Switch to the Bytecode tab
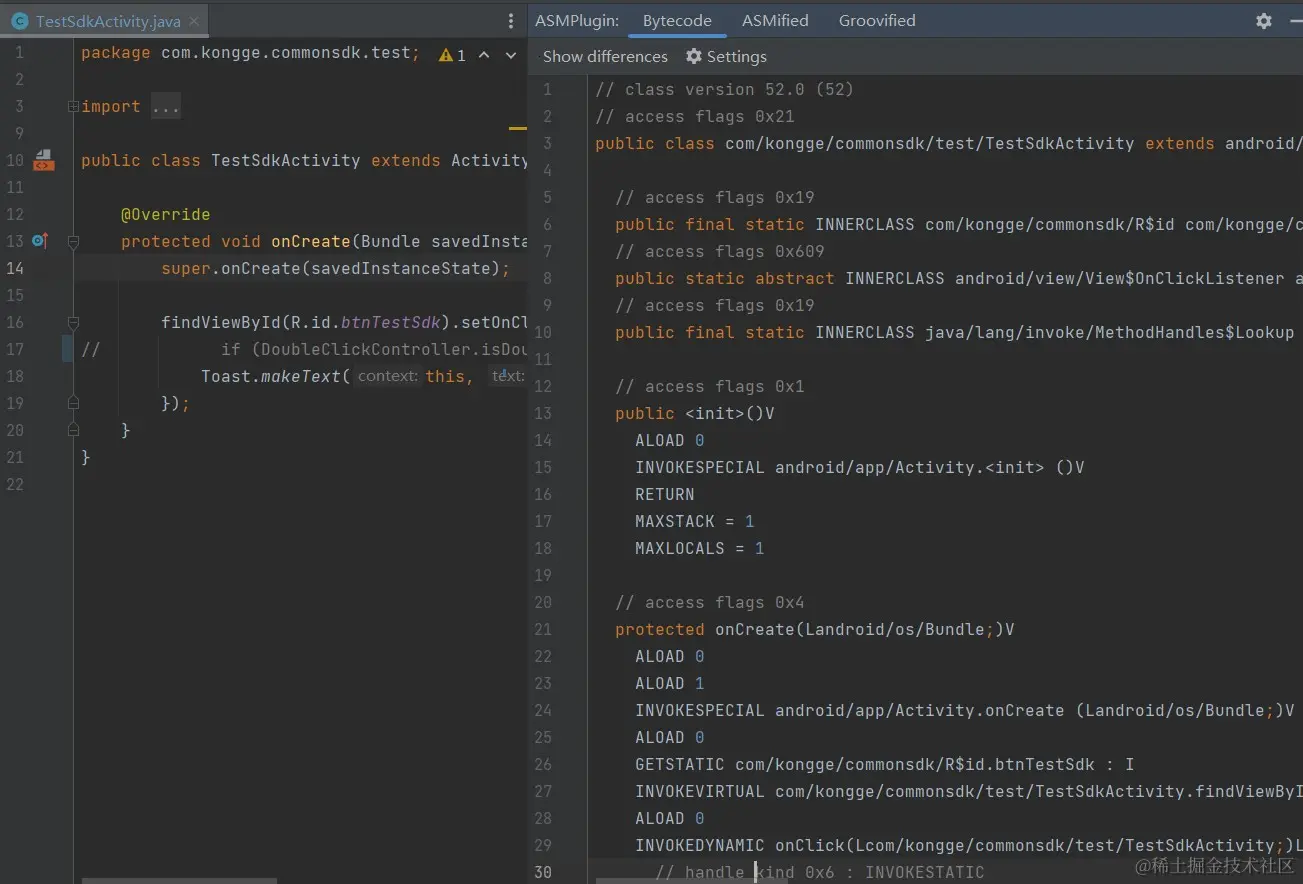The width and height of the screenshot is (1303, 884). (x=677, y=21)
